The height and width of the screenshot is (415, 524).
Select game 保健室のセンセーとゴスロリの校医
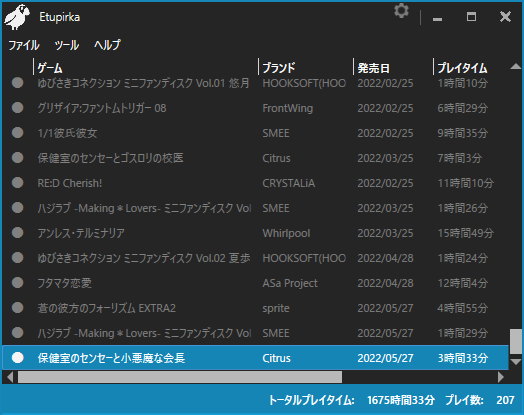[x=111, y=158]
